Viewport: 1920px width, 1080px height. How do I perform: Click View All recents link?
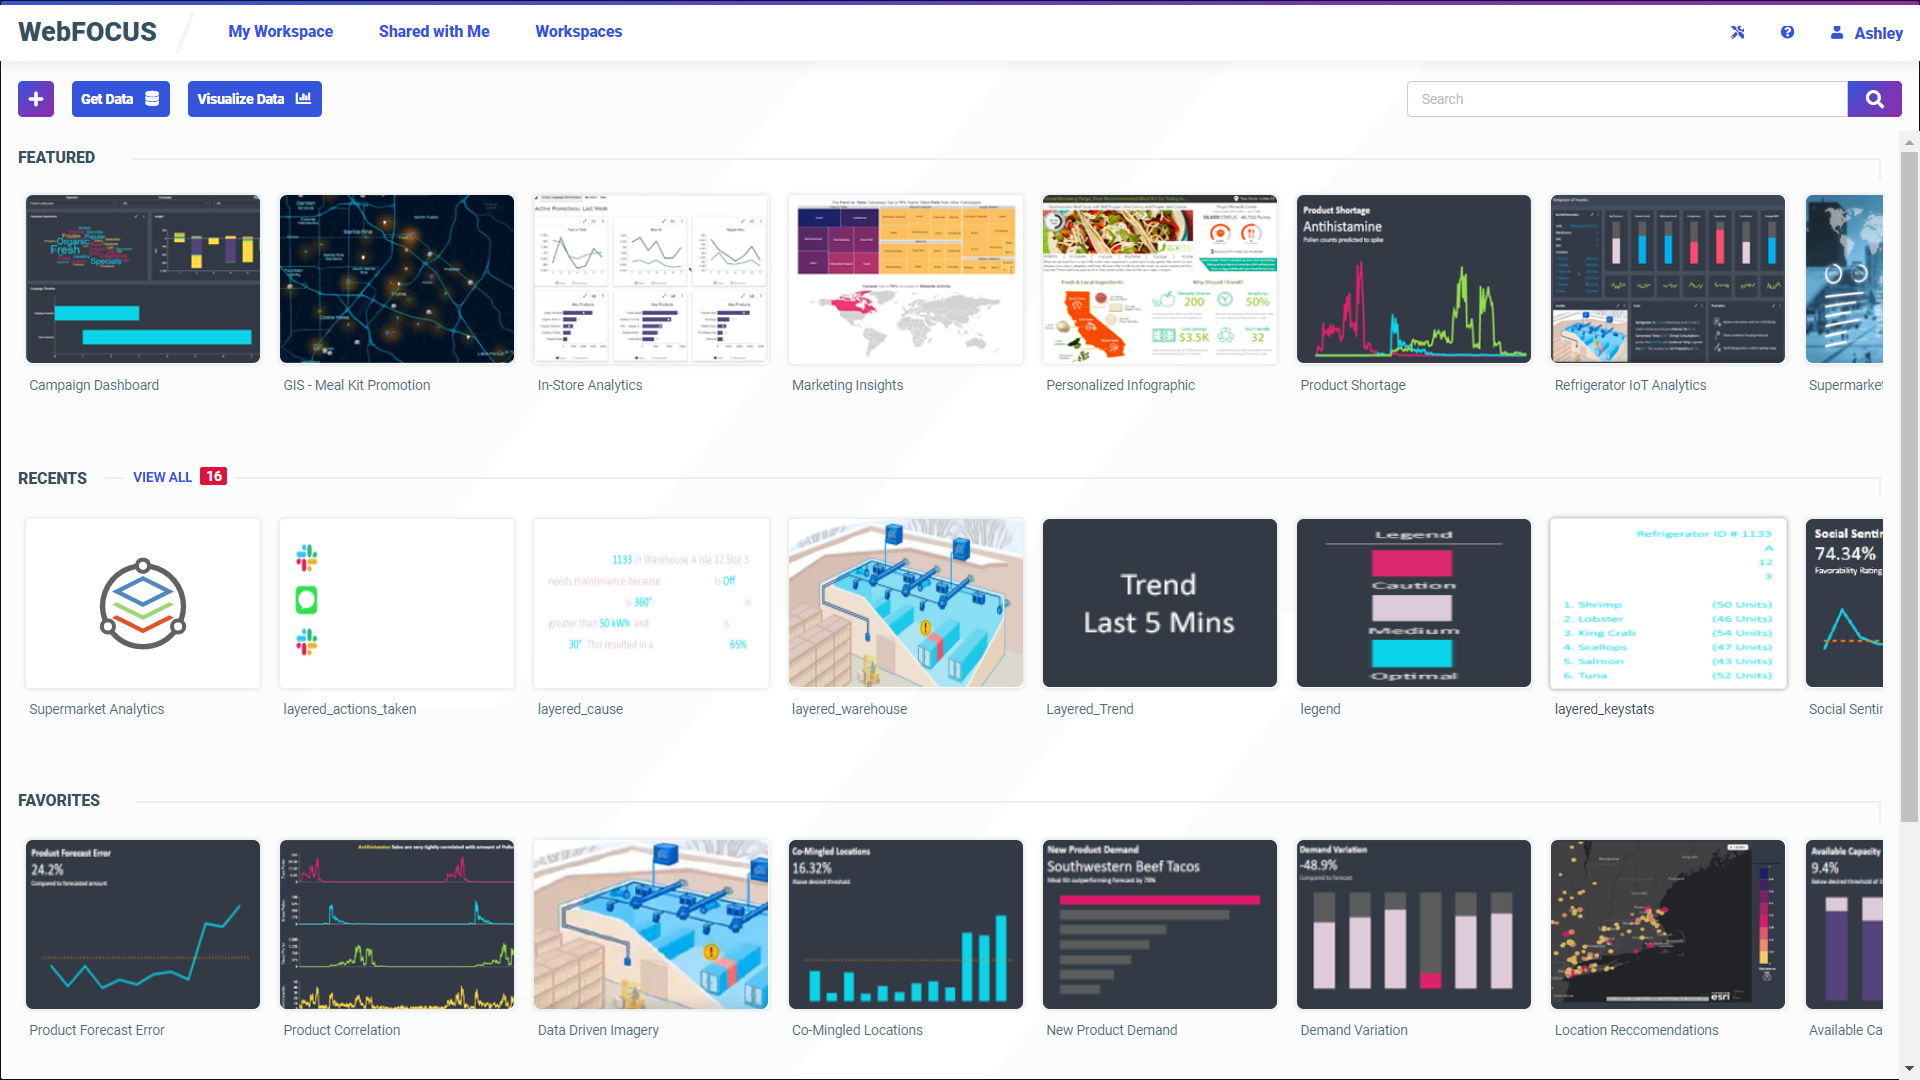point(162,477)
